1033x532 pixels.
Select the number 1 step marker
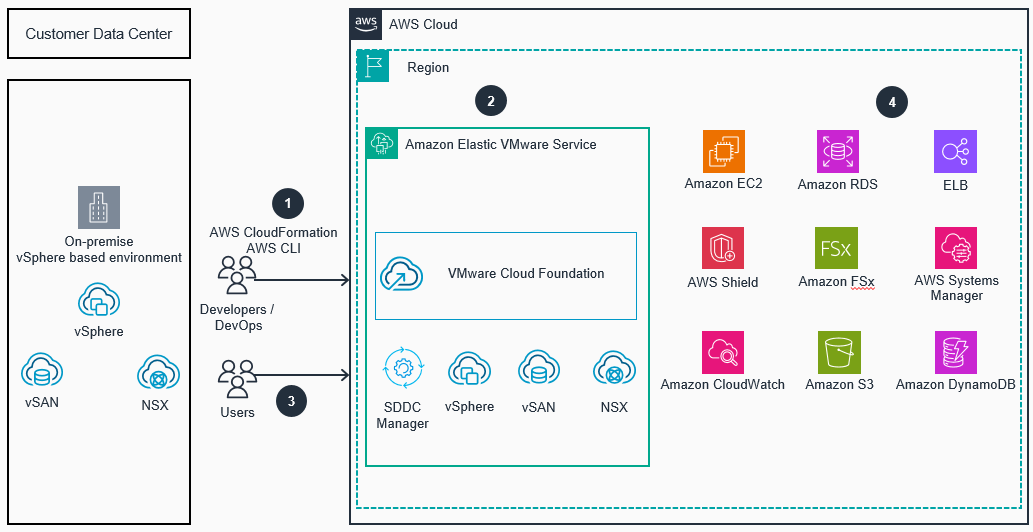[288, 204]
